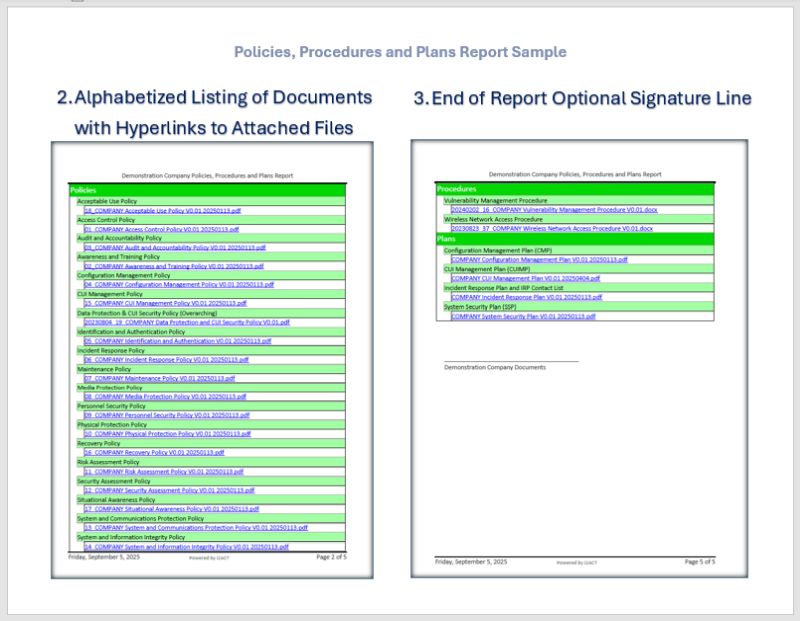Open the Awareness and Training Policy pdf link
The image size is (800, 621).
click(173, 266)
